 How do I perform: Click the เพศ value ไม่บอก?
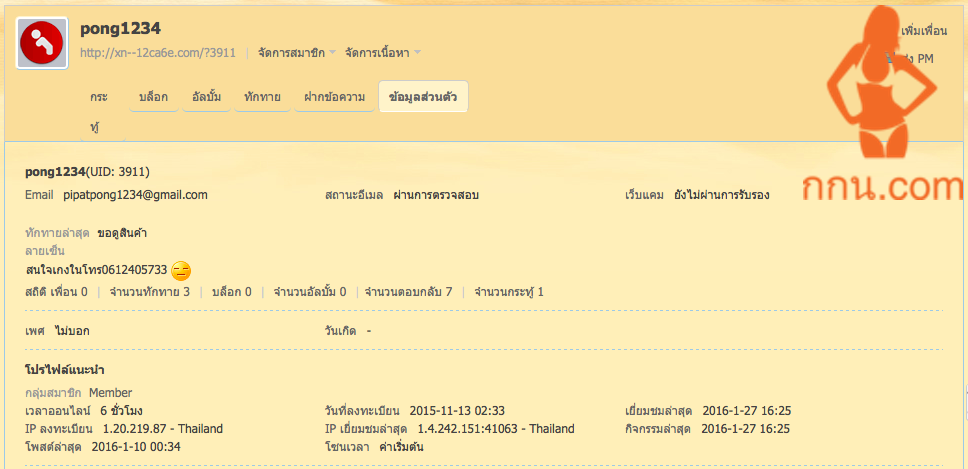(72, 331)
